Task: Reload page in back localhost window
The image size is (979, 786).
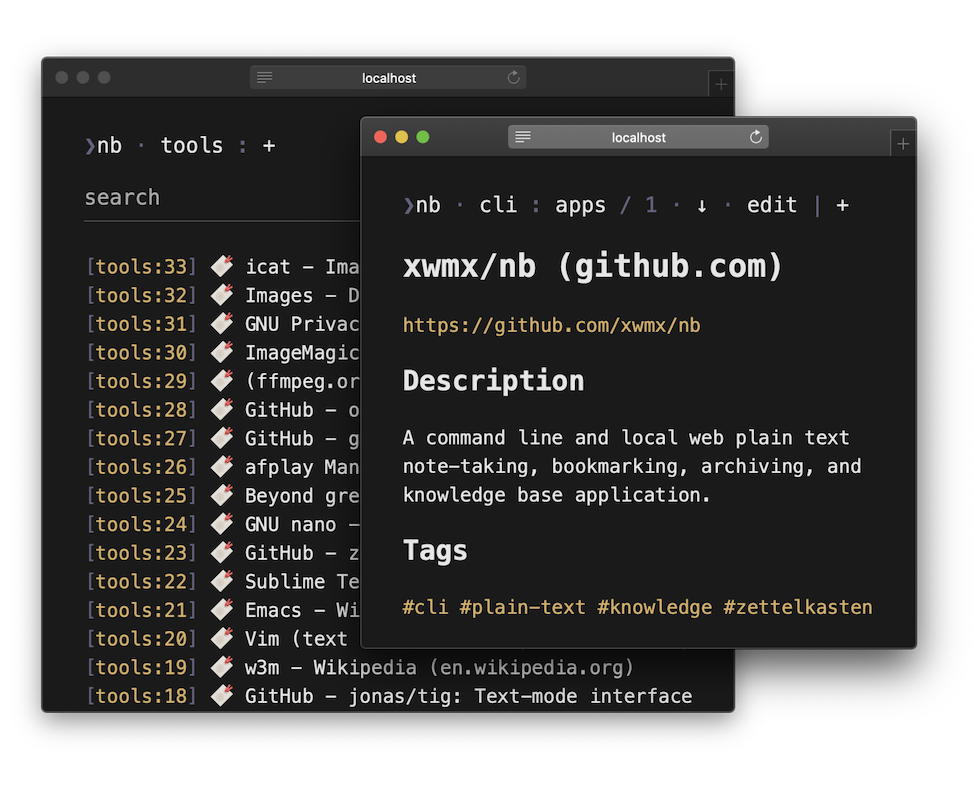Action: 513,77
